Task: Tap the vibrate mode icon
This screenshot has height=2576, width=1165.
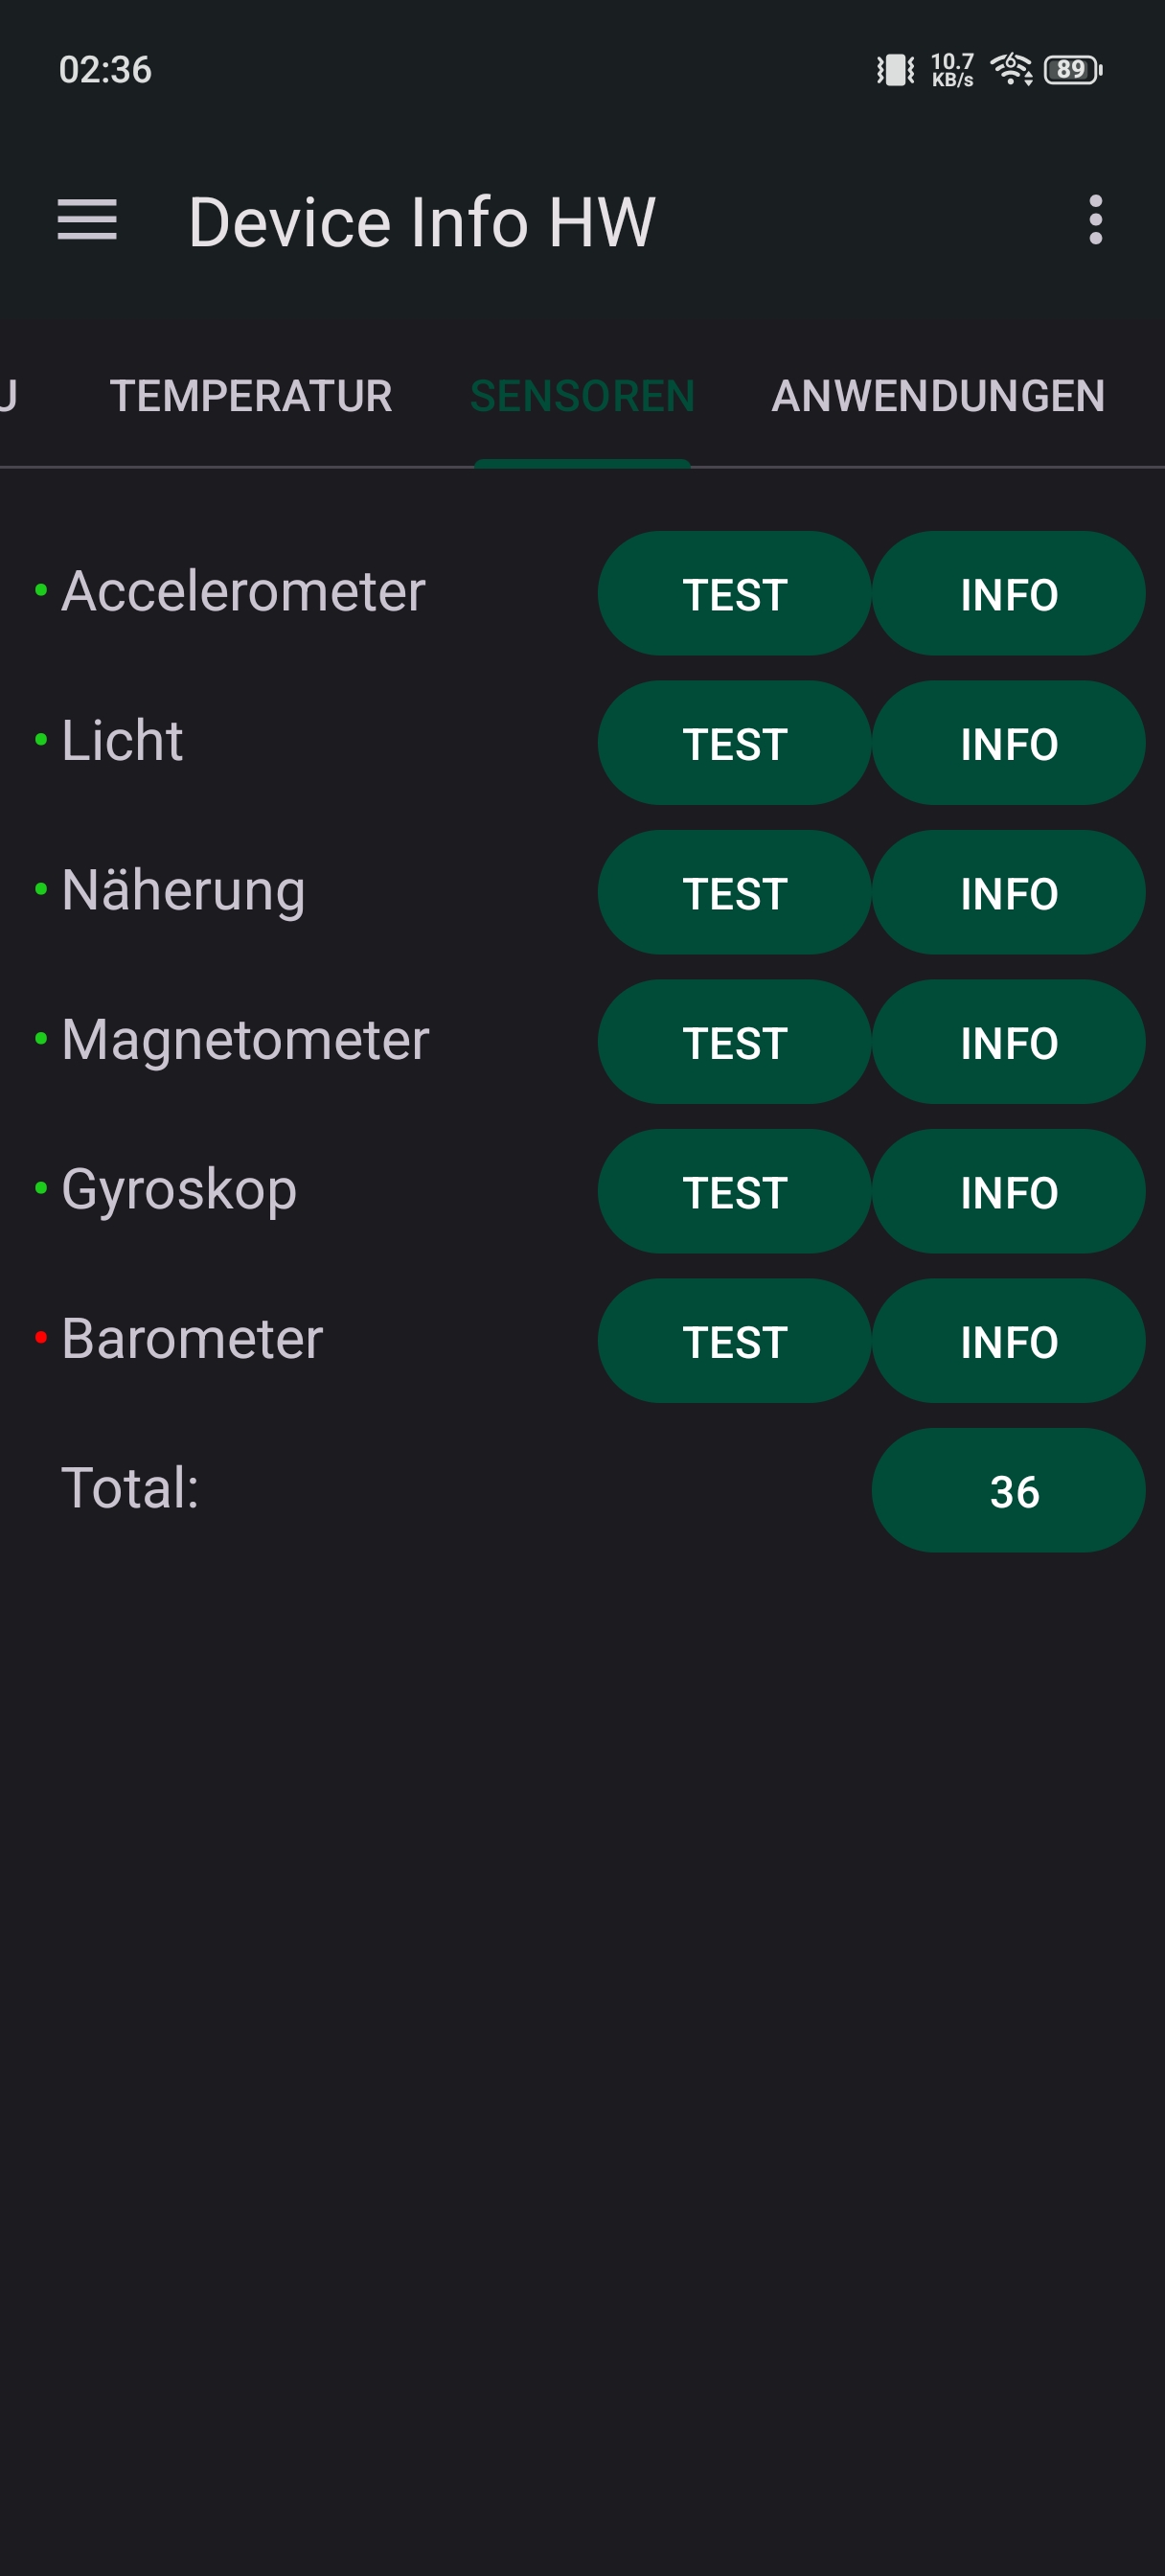Action: 895,70
